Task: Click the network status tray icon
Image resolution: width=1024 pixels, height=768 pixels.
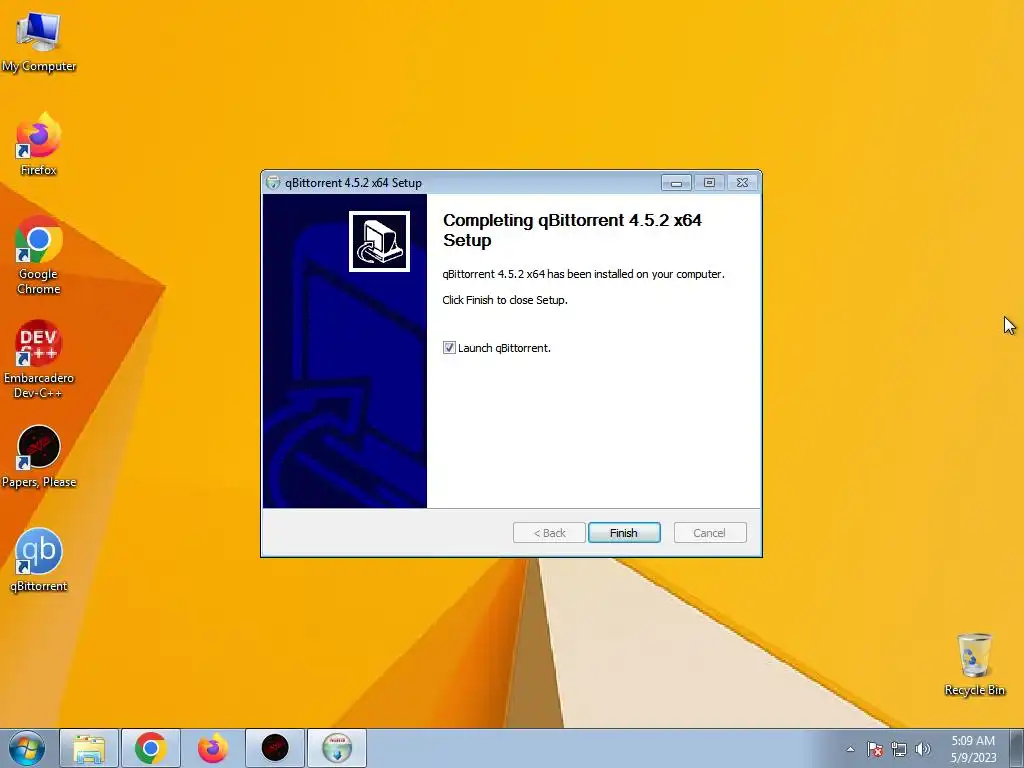Action: 899,749
